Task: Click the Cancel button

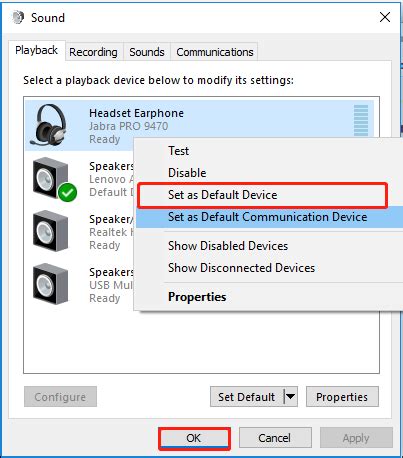Action: coord(275,438)
